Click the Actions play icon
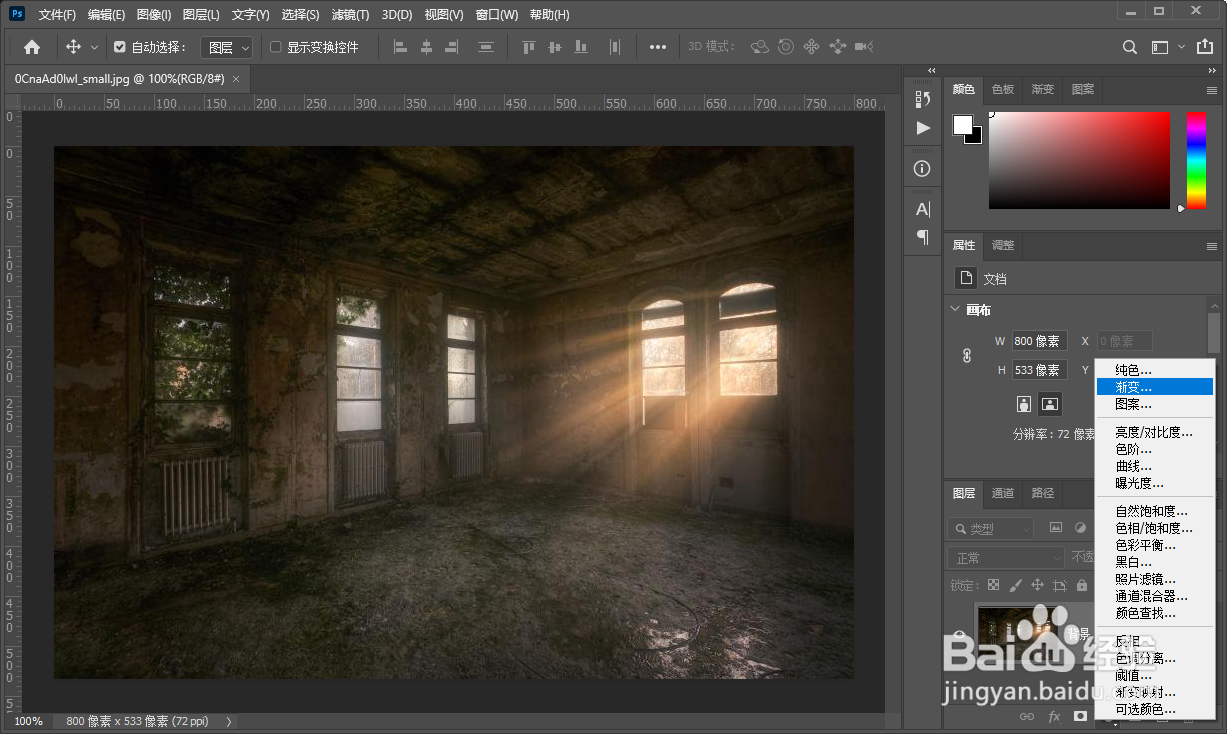The height and width of the screenshot is (734, 1227). pos(923,128)
